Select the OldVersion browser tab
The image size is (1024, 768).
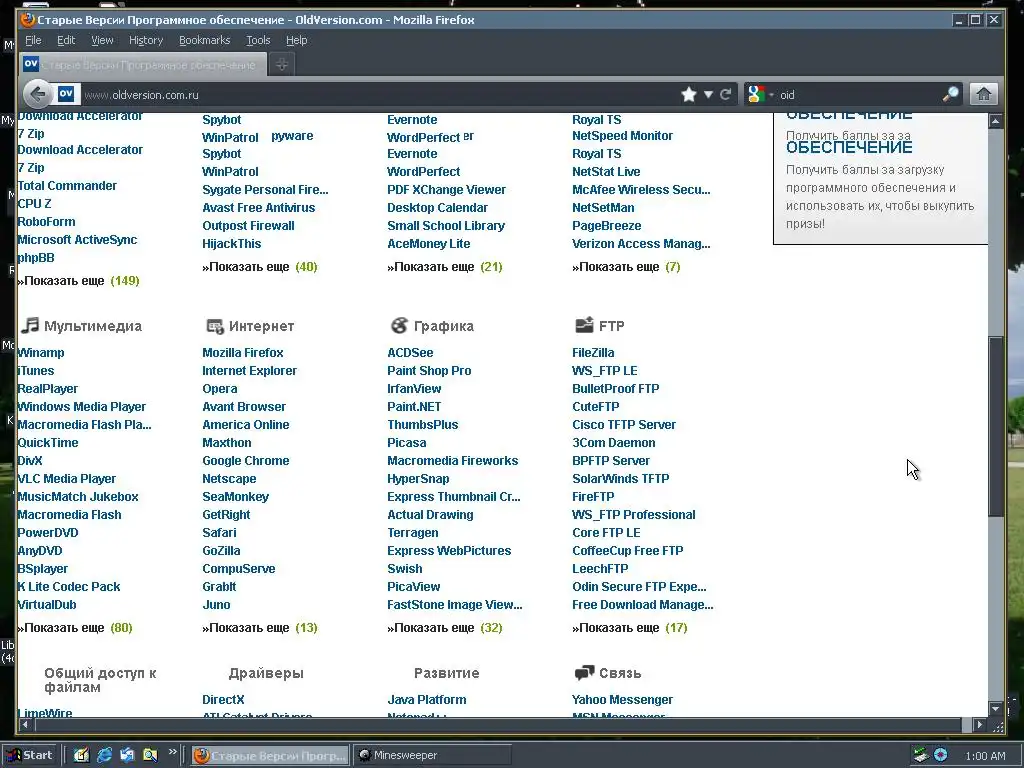(x=143, y=65)
